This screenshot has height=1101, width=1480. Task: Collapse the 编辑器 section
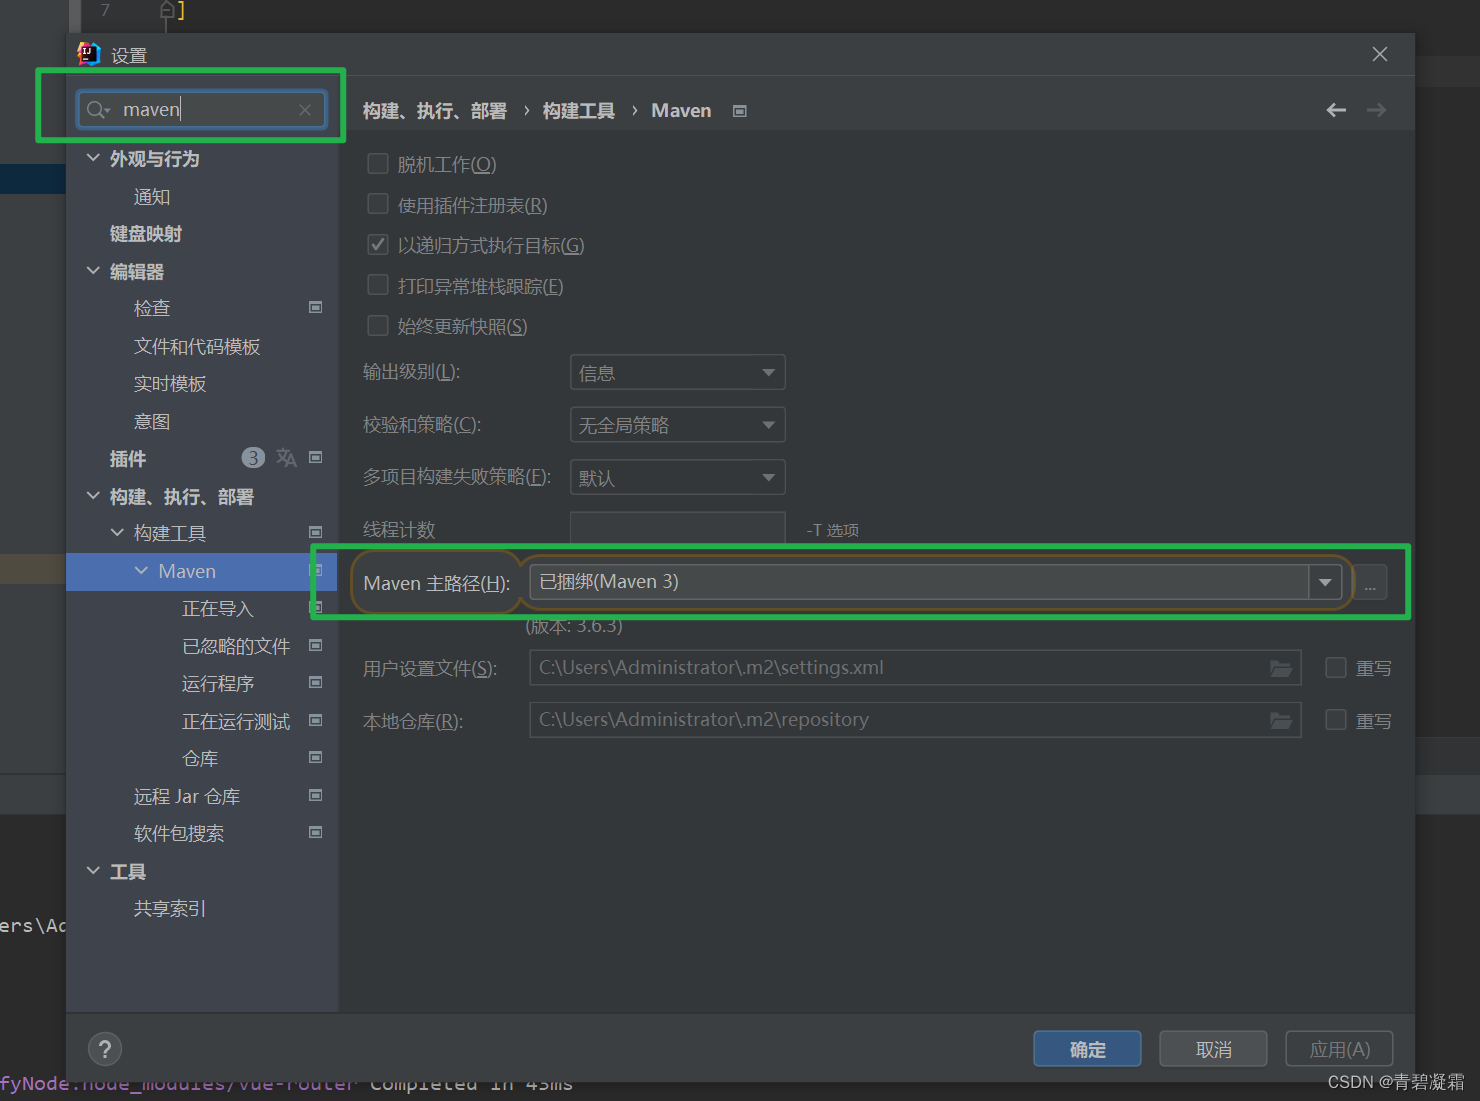[93, 271]
